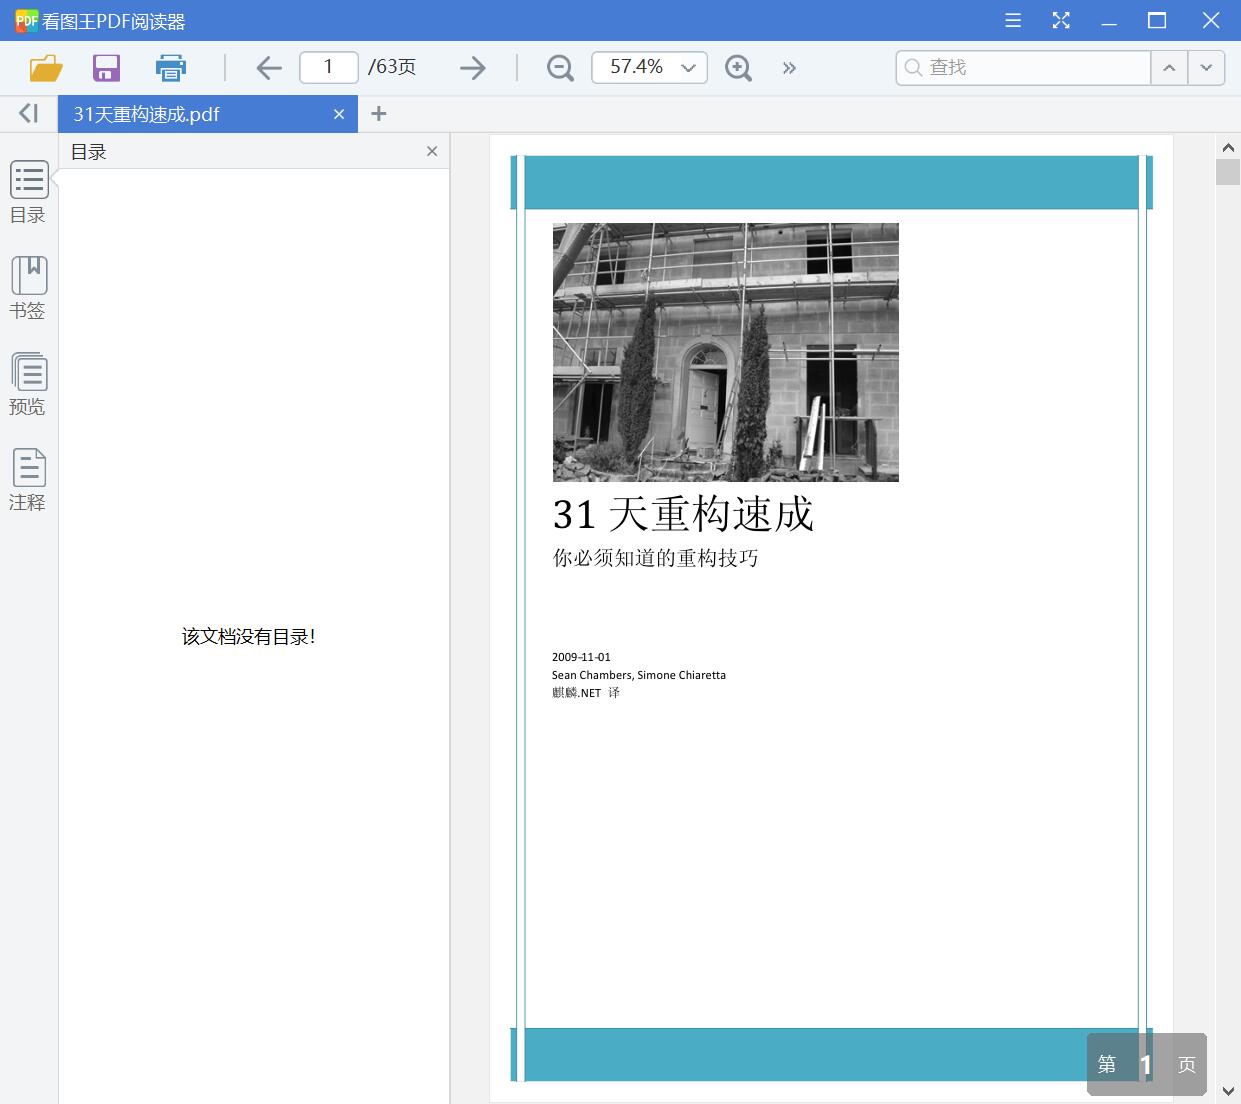
Task: Open the application hamburger menu
Action: tap(1012, 20)
